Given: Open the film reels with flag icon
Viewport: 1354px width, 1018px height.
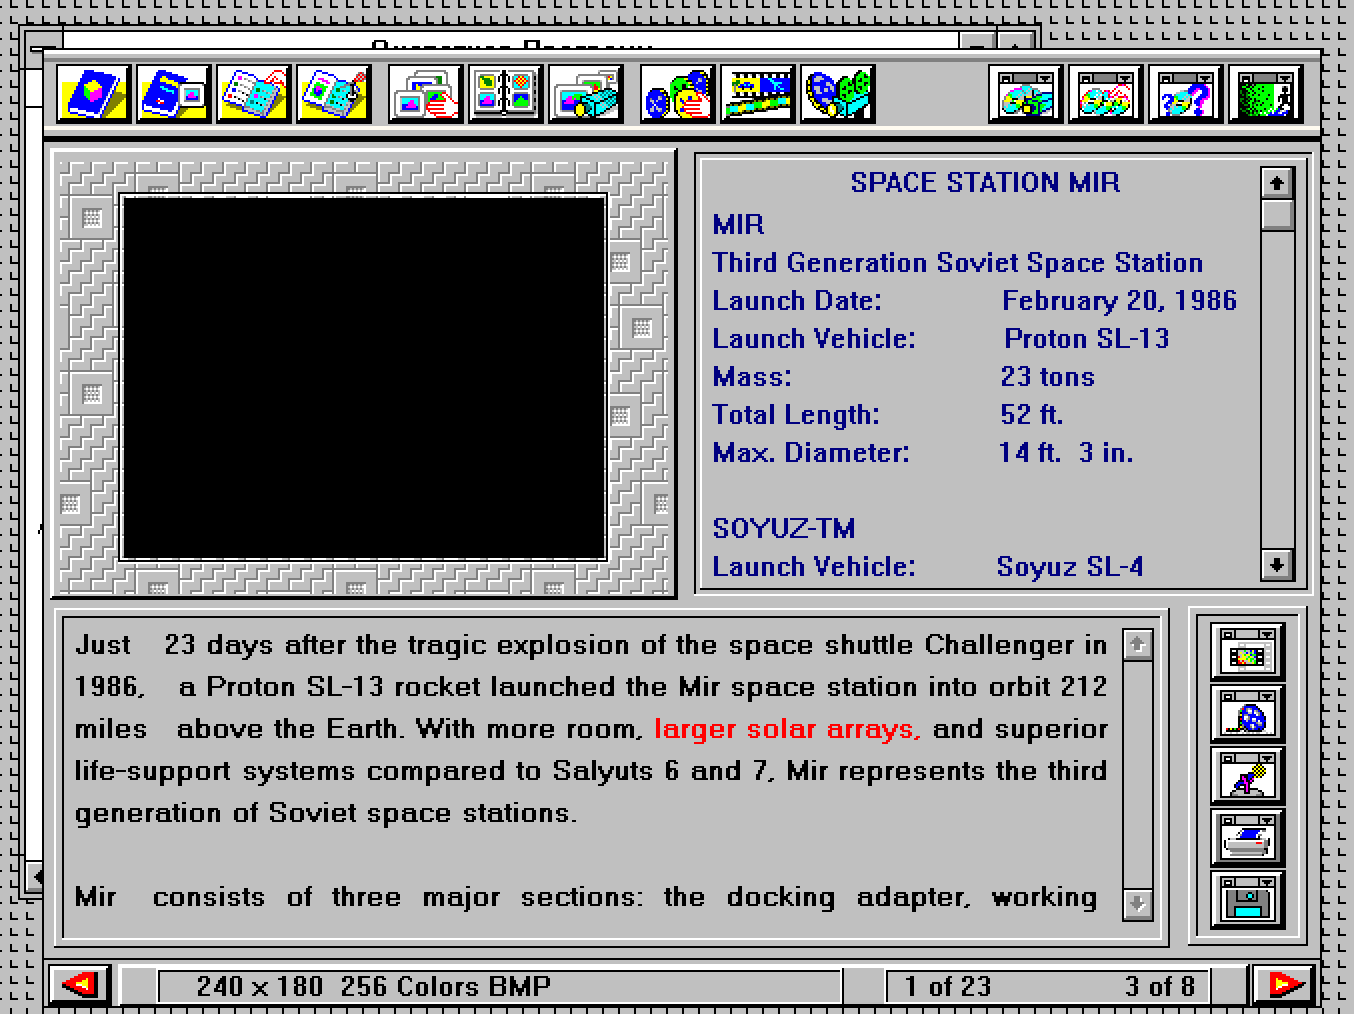Looking at the screenshot, I should pos(677,95).
